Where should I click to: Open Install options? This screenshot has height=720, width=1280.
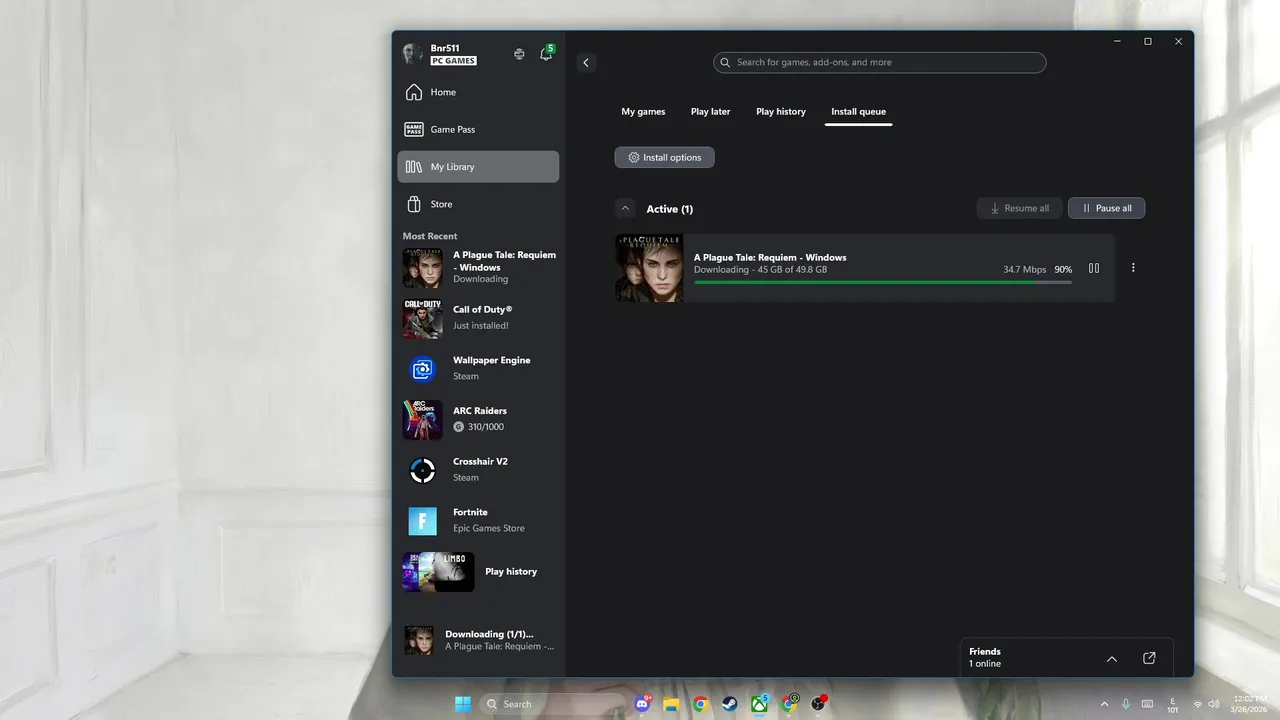click(665, 157)
